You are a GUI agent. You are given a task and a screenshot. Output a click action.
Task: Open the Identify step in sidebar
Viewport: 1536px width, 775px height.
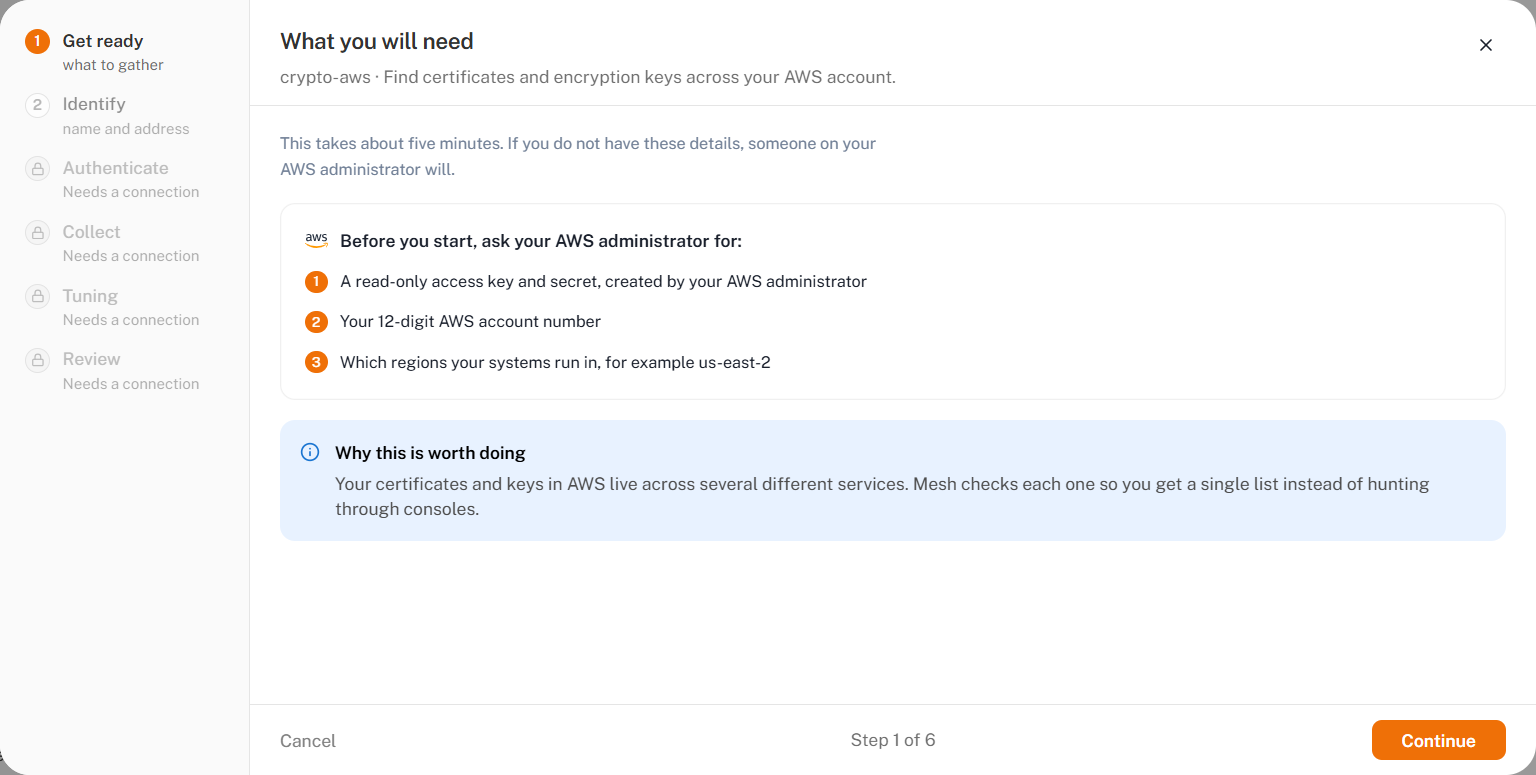[124, 116]
